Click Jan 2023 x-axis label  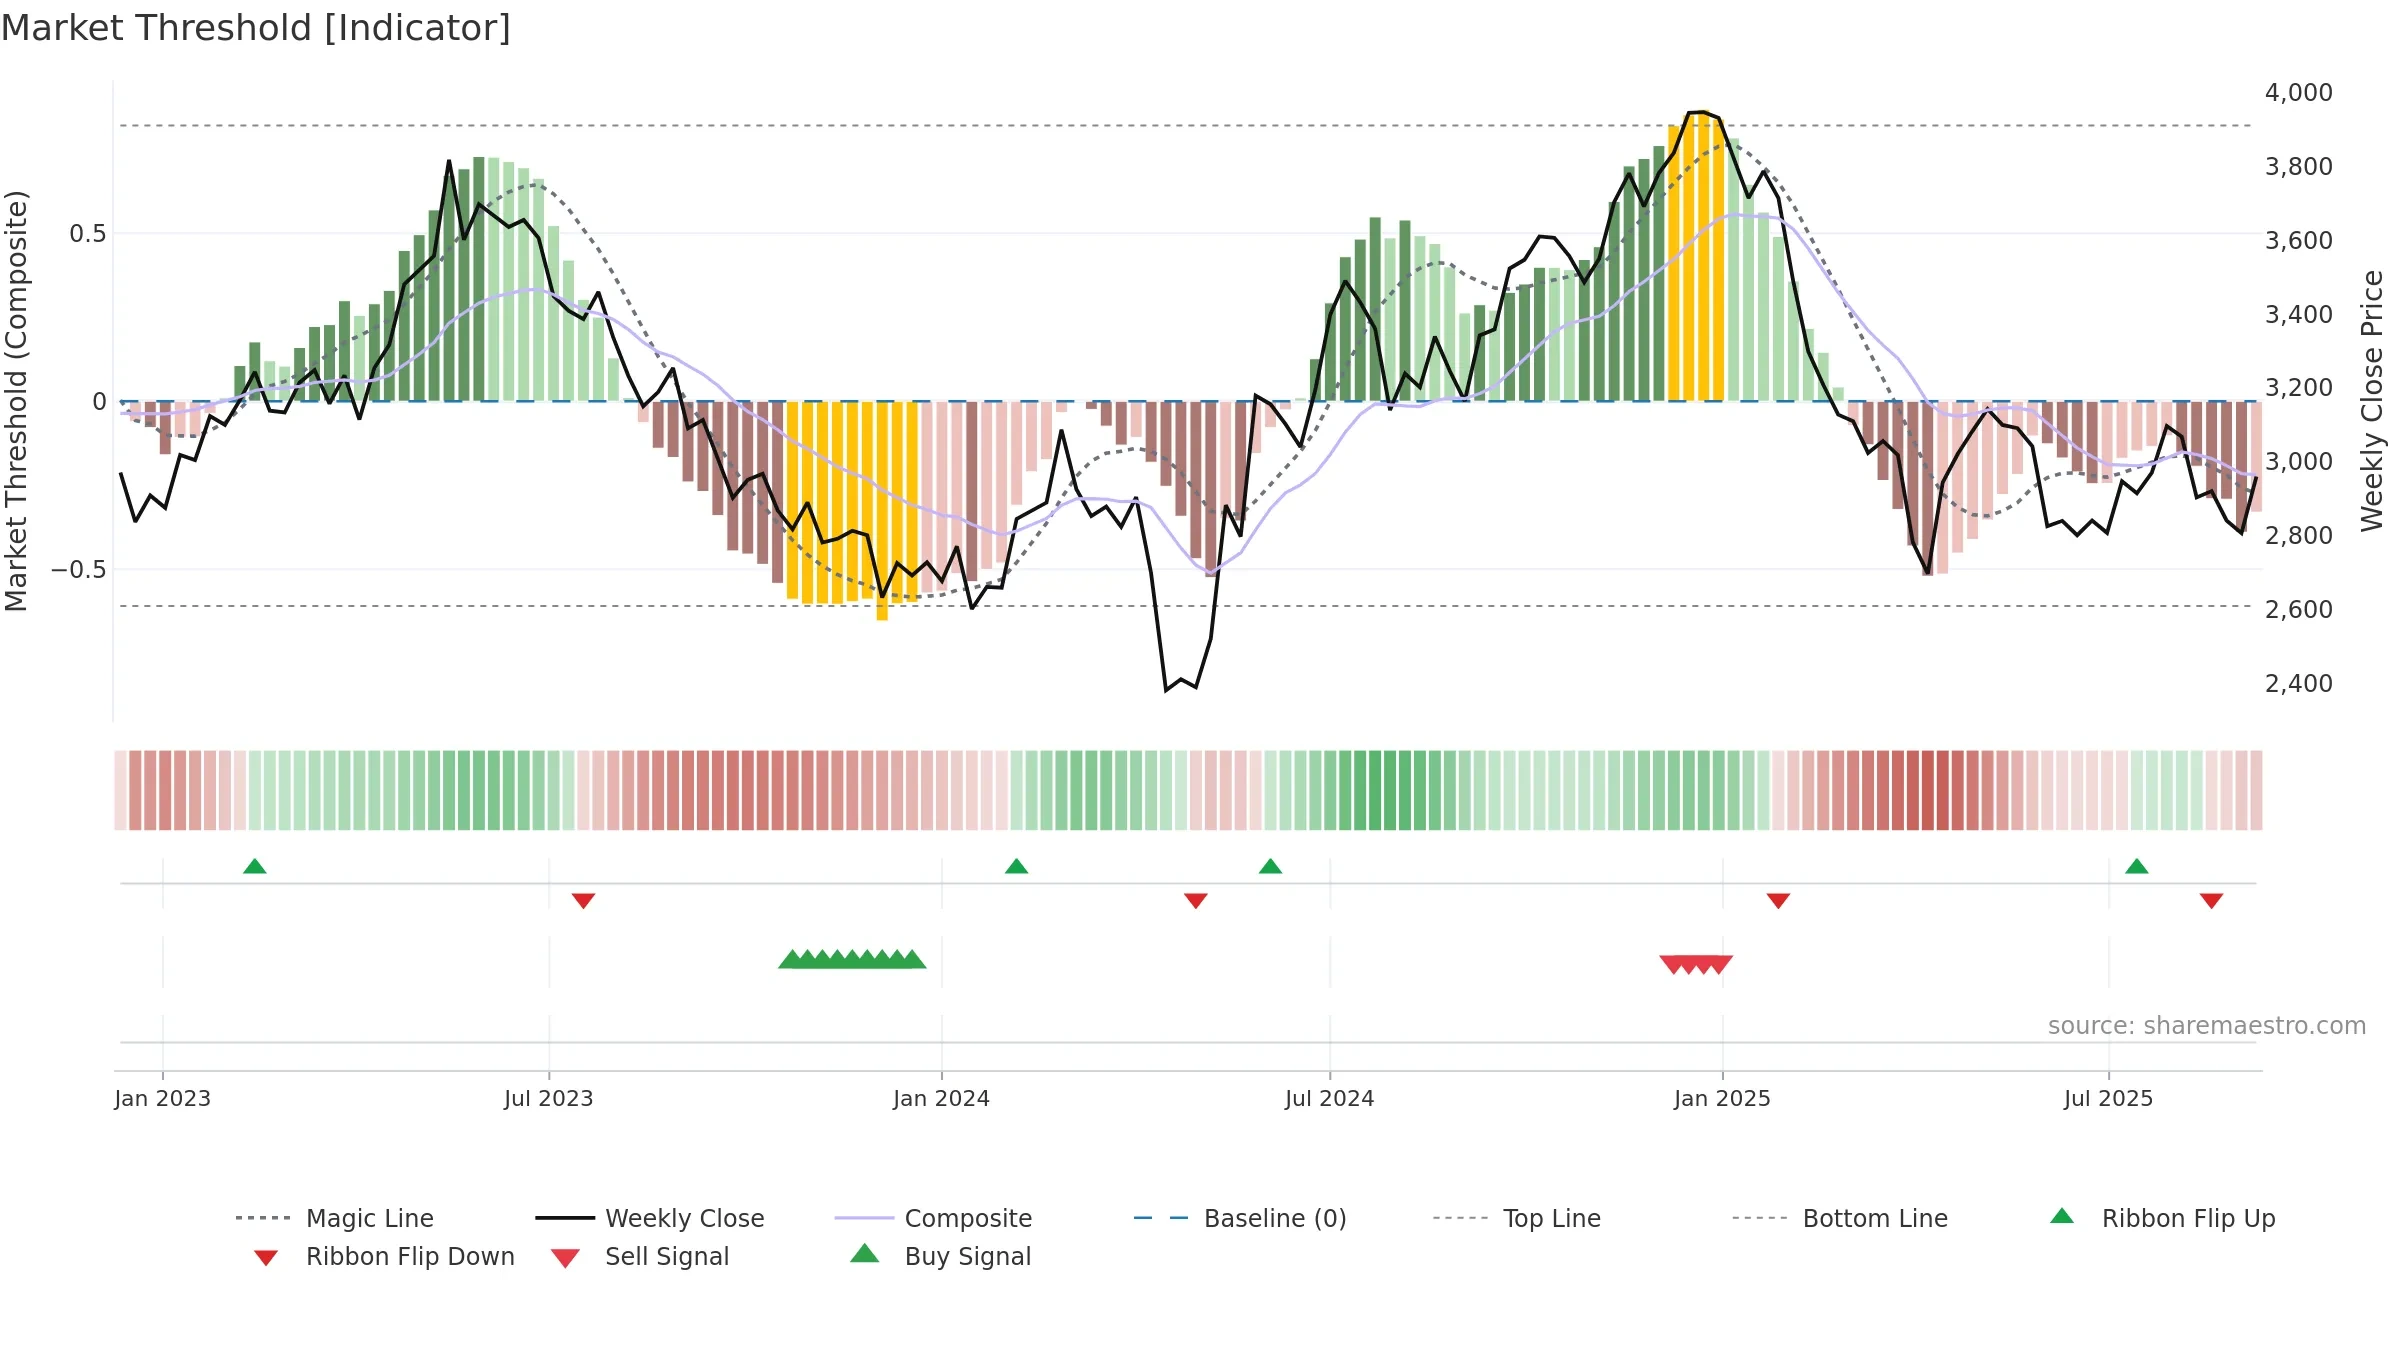coord(163,1098)
